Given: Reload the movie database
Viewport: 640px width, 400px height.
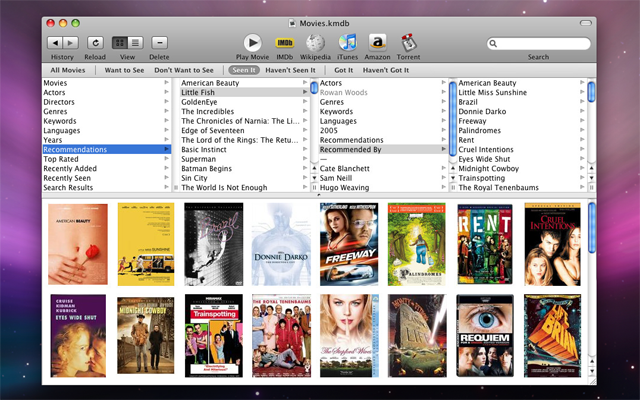Looking at the screenshot, I should coord(95,43).
